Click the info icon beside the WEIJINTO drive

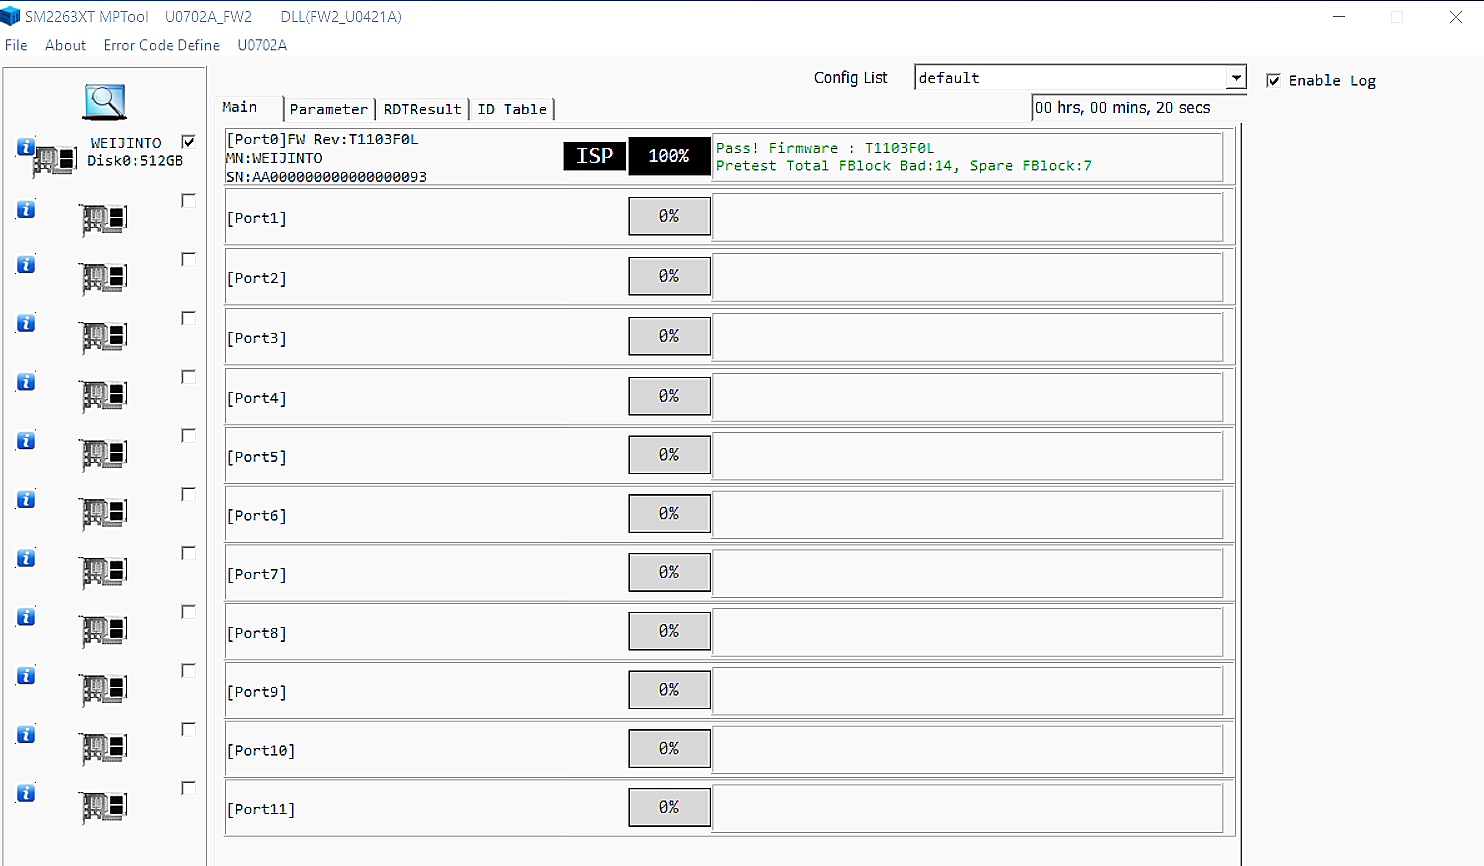coord(26,147)
